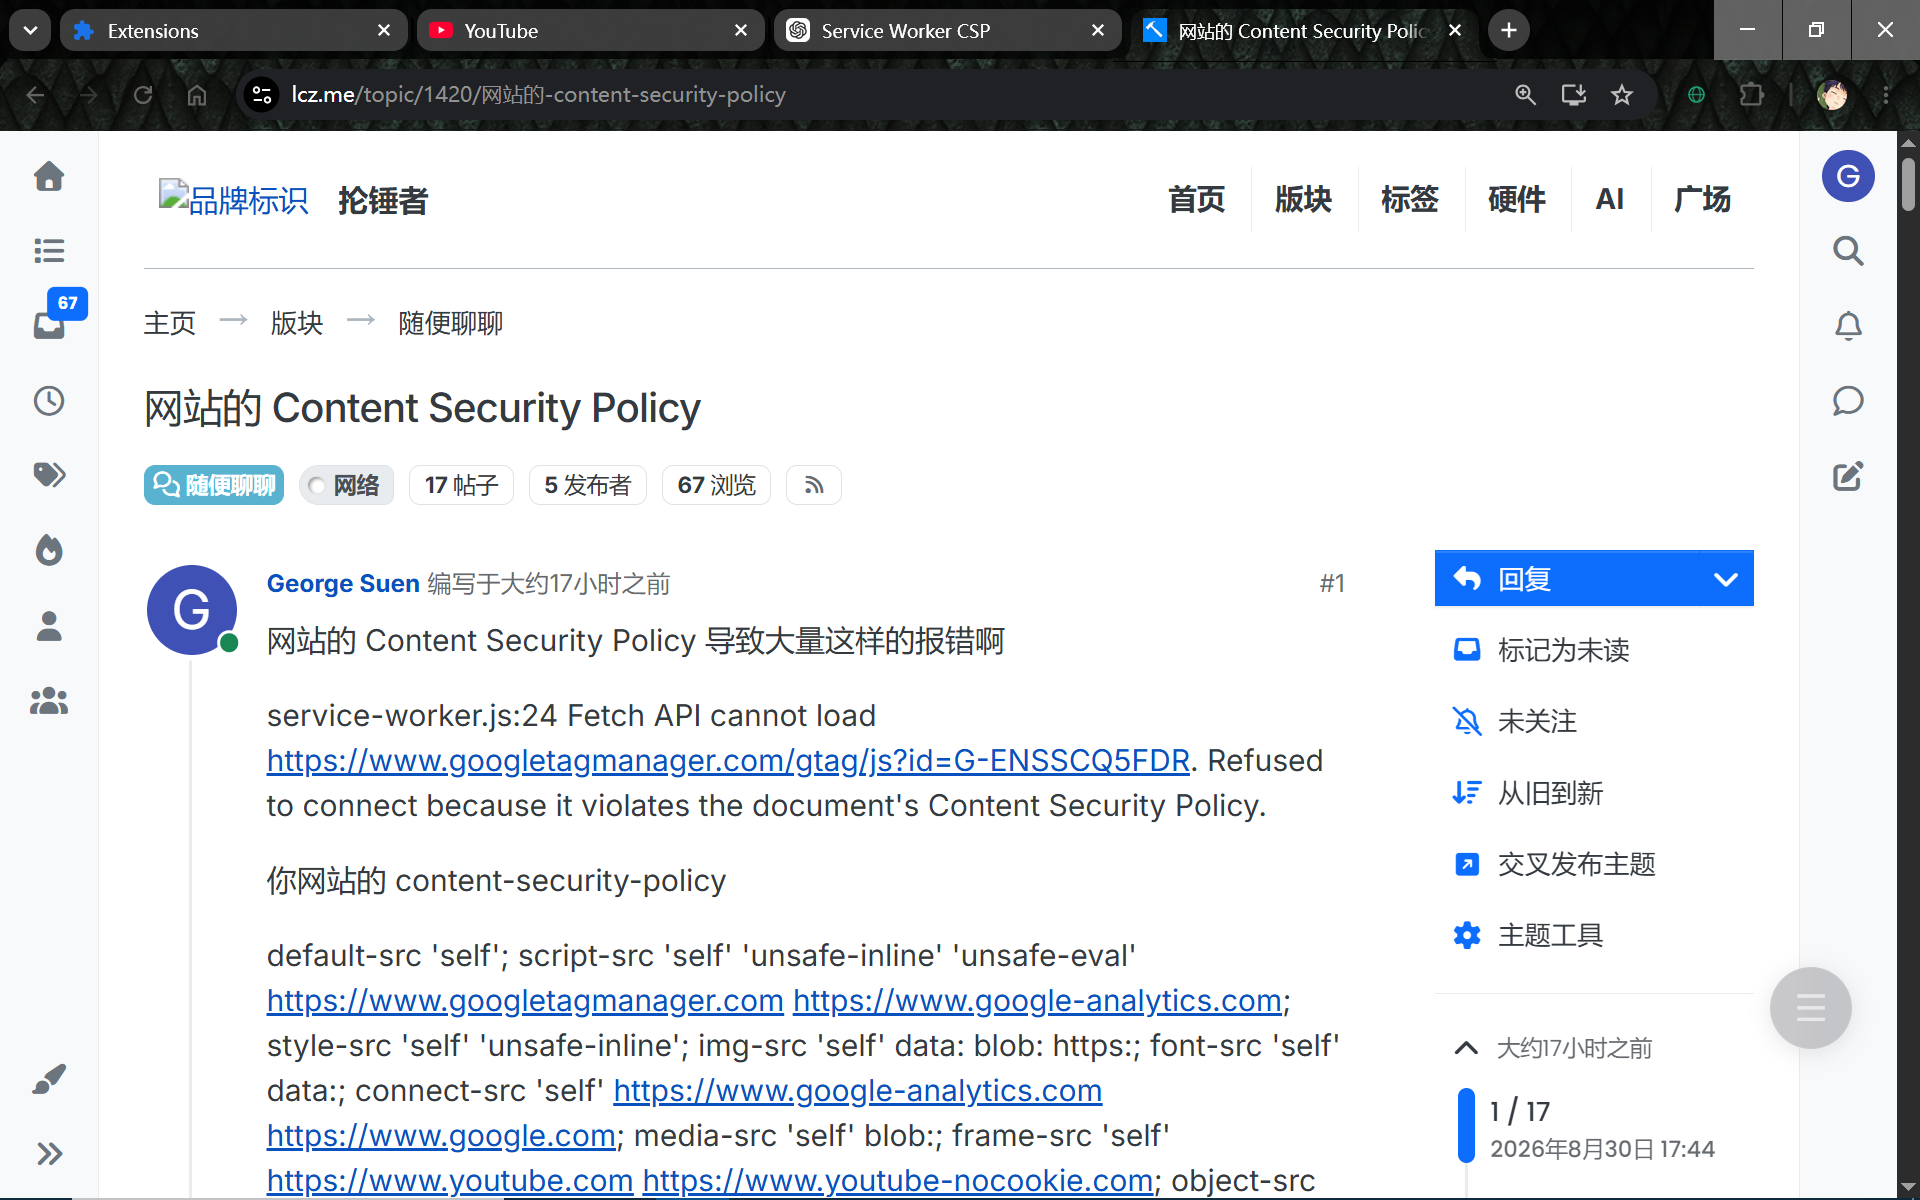Reload the page
1920x1200 pixels.
click(143, 95)
